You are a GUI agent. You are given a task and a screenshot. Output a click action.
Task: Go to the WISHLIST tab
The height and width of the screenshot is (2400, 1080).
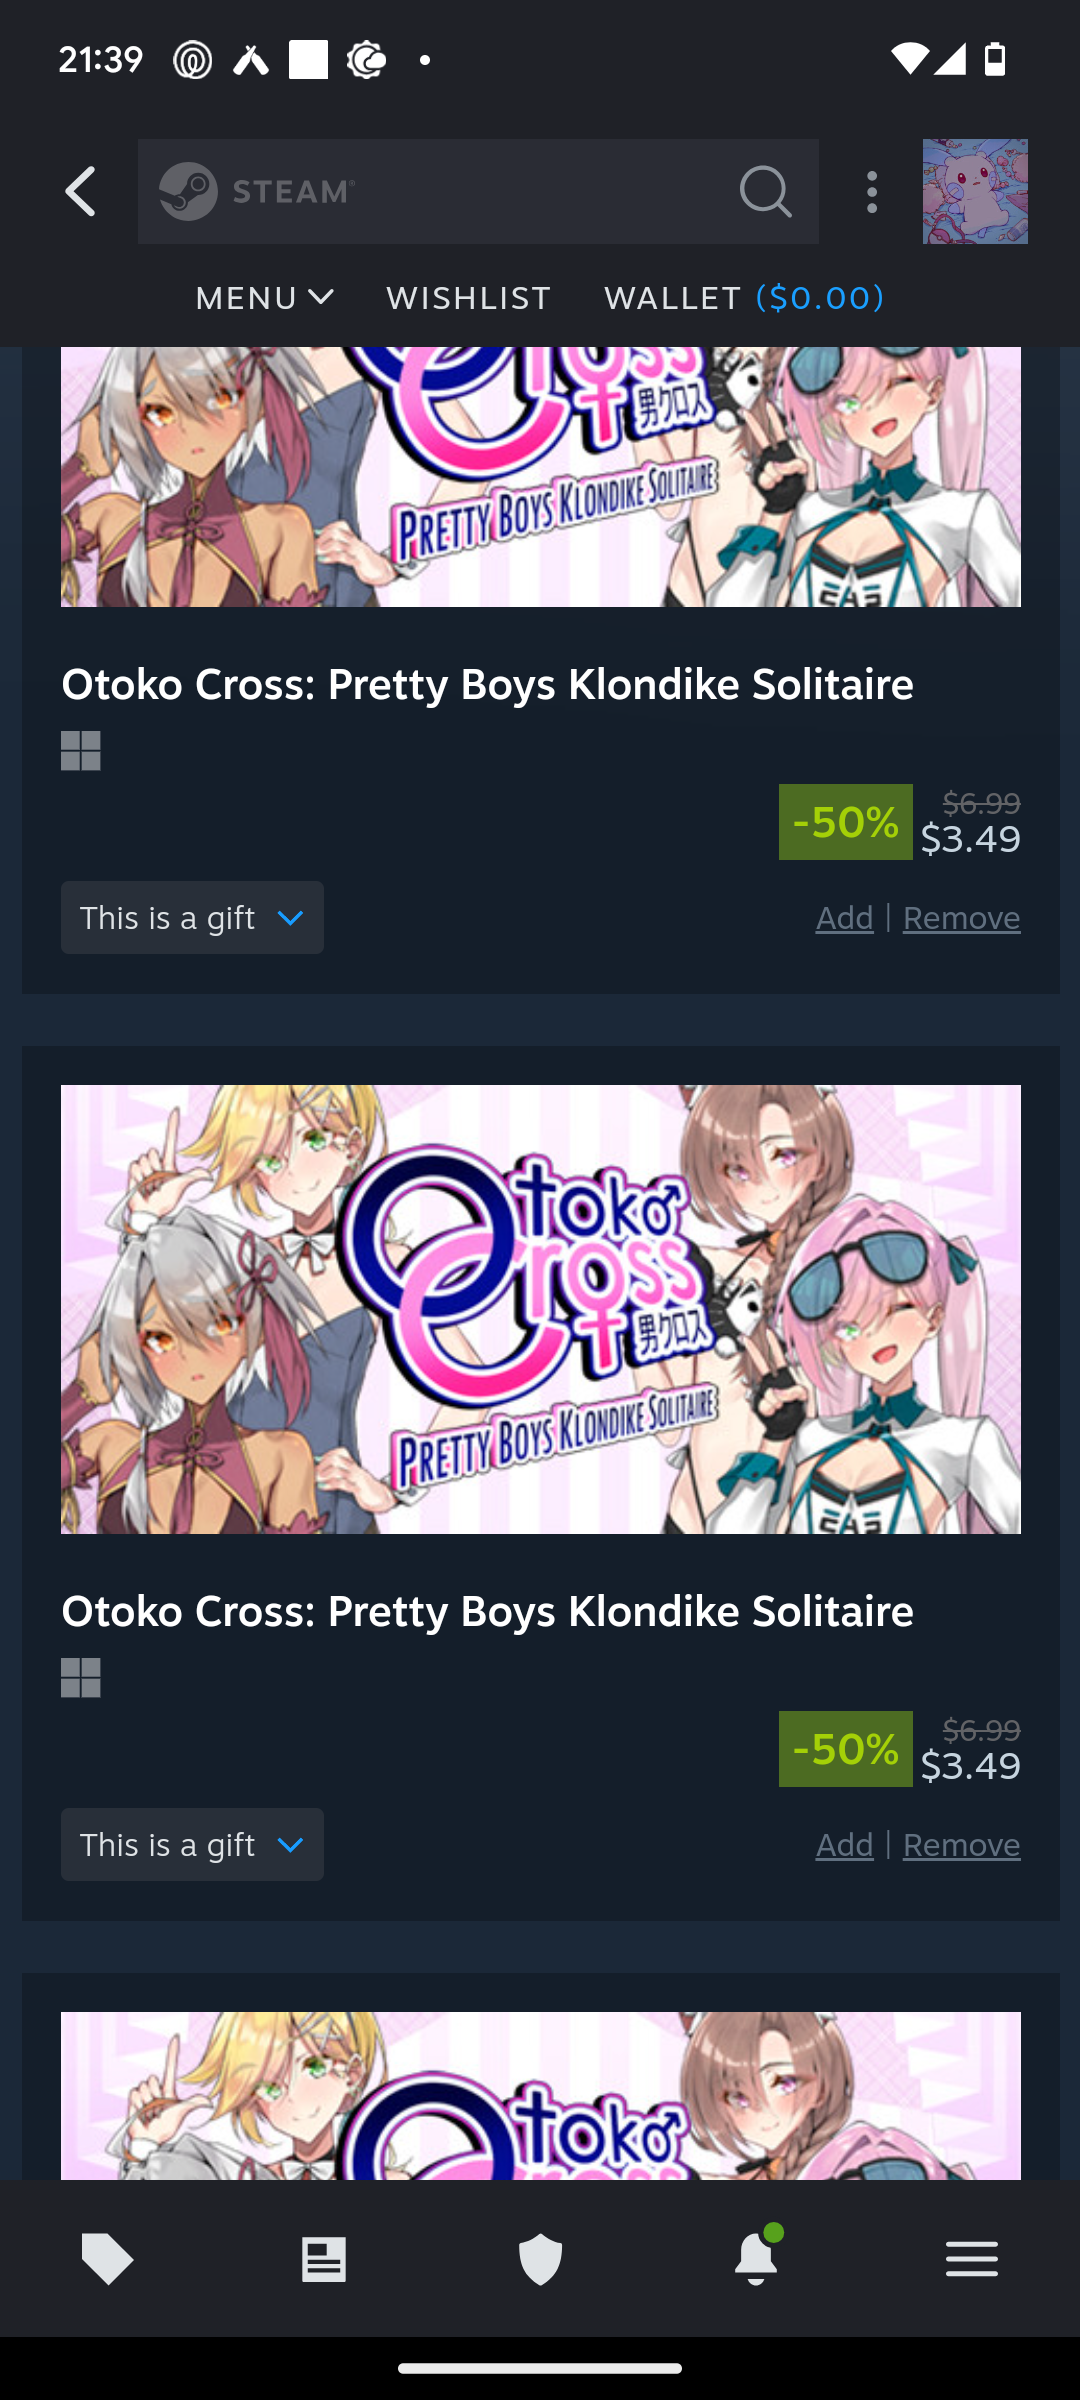pos(469,298)
